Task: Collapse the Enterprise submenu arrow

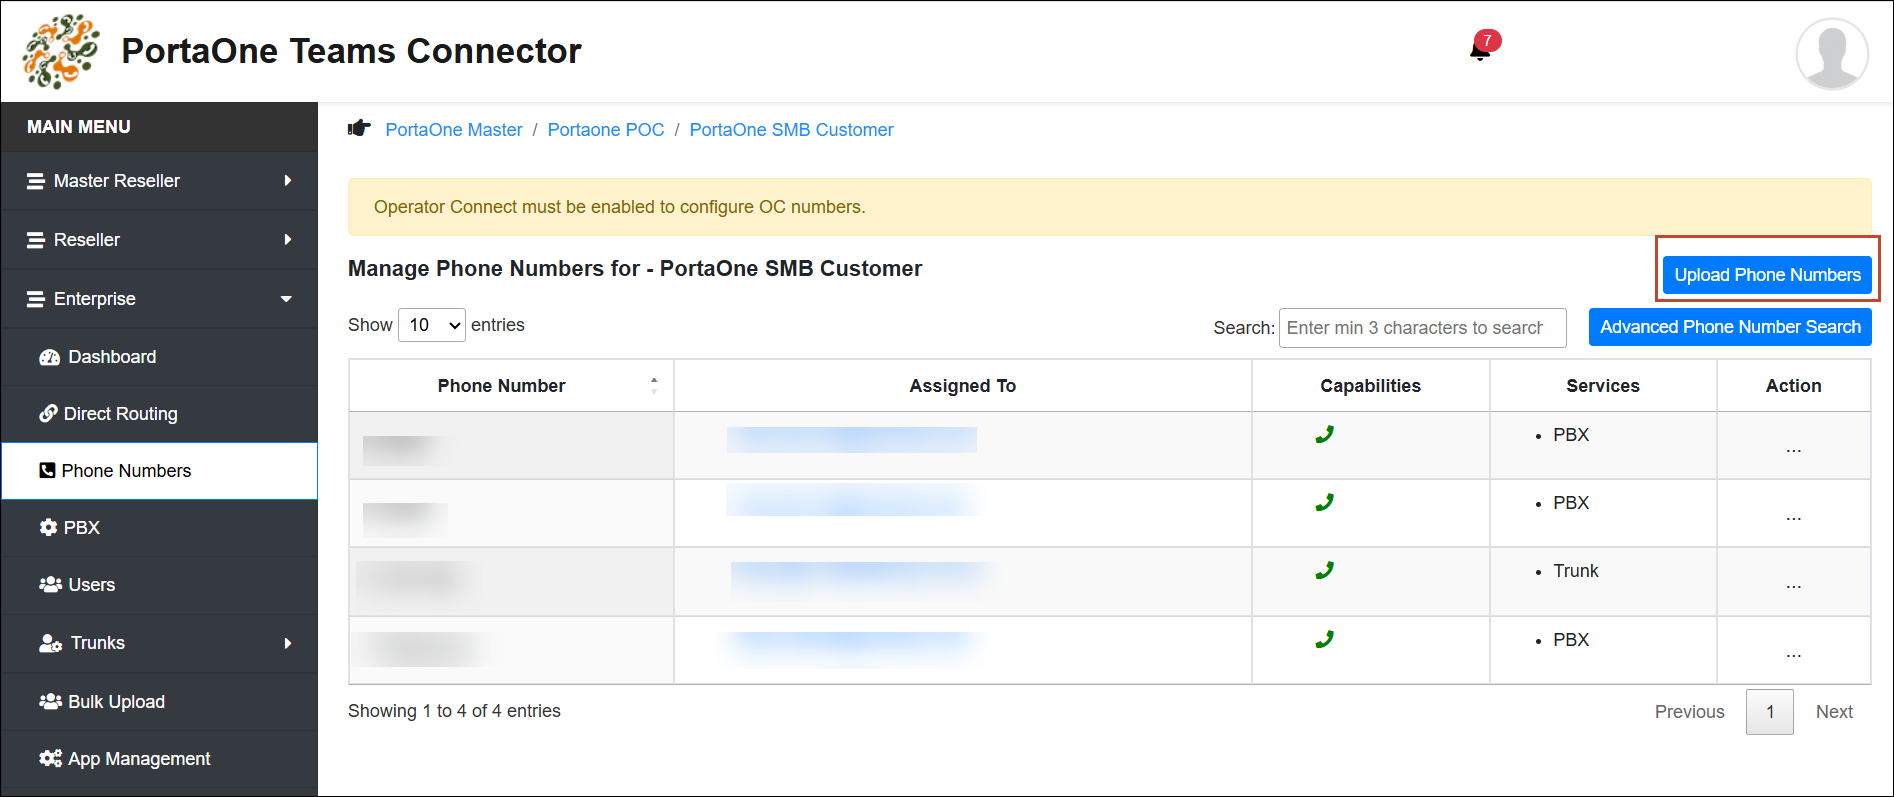Action: pyautogui.click(x=287, y=299)
